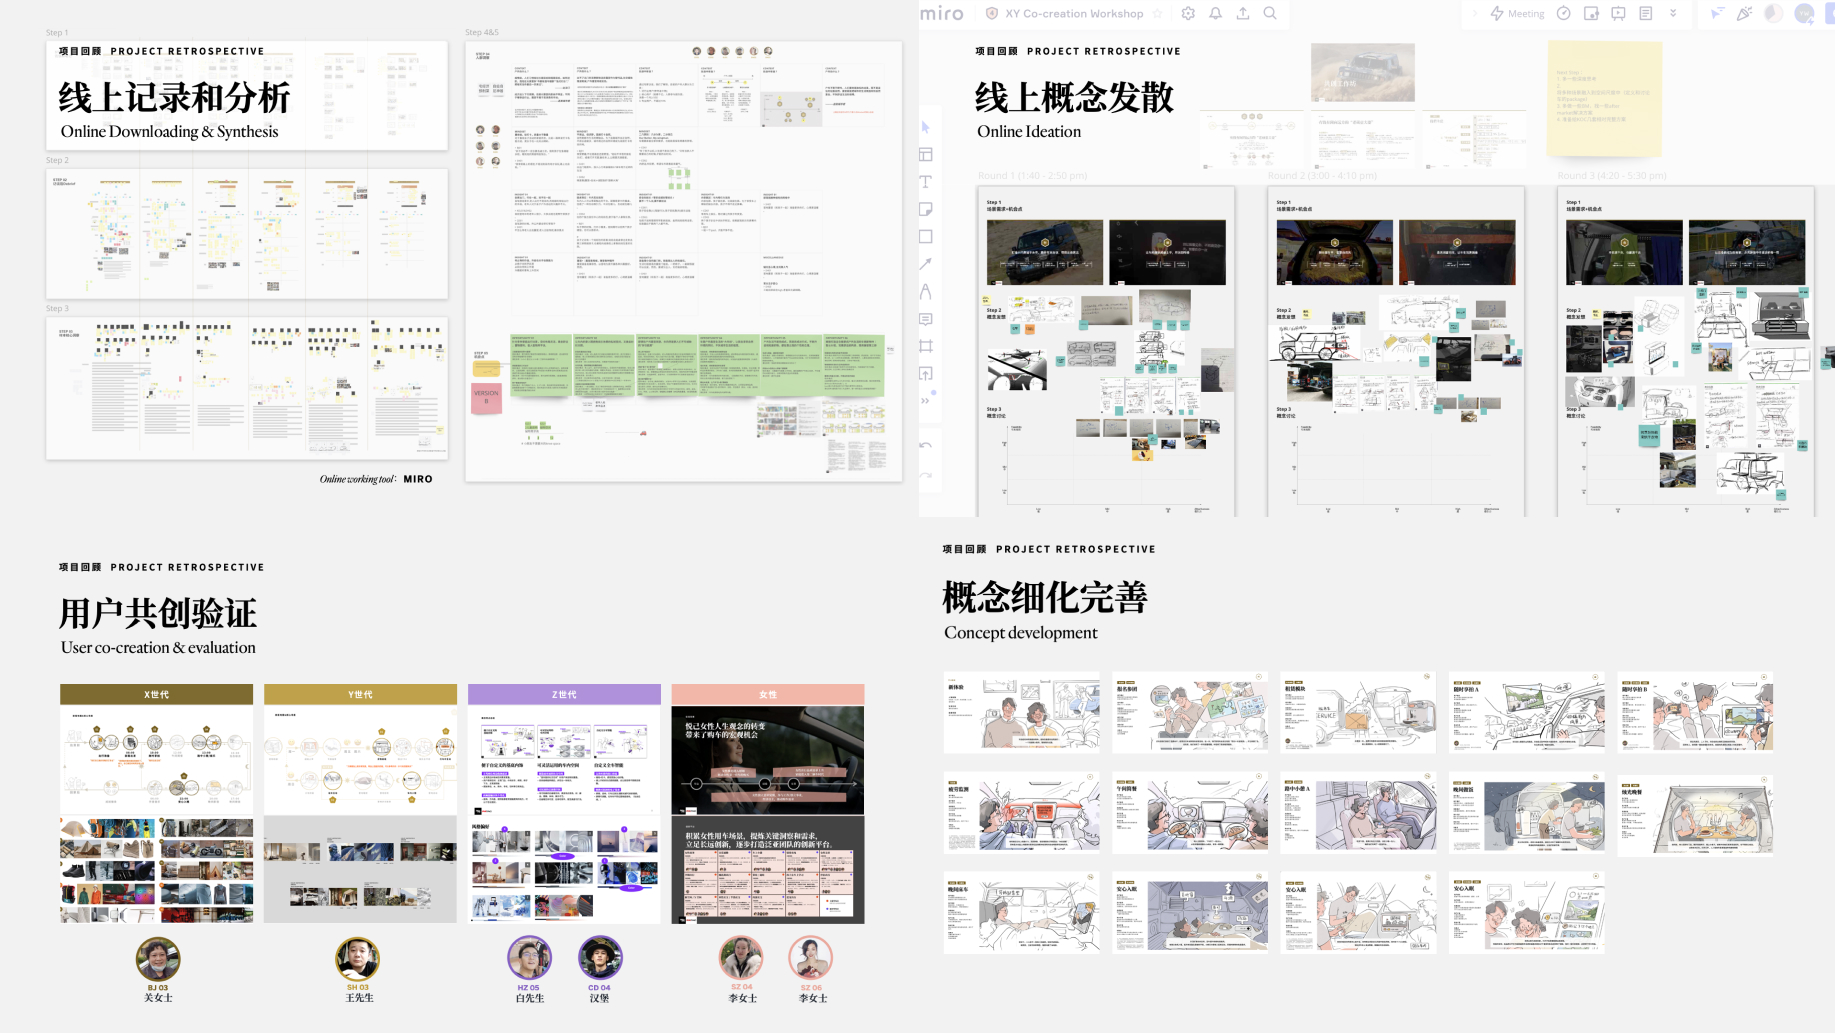Toggle collaborators' cursors visibility
This screenshot has height=1033, width=1835.
pyautogui.click(x=1716, y=14)
